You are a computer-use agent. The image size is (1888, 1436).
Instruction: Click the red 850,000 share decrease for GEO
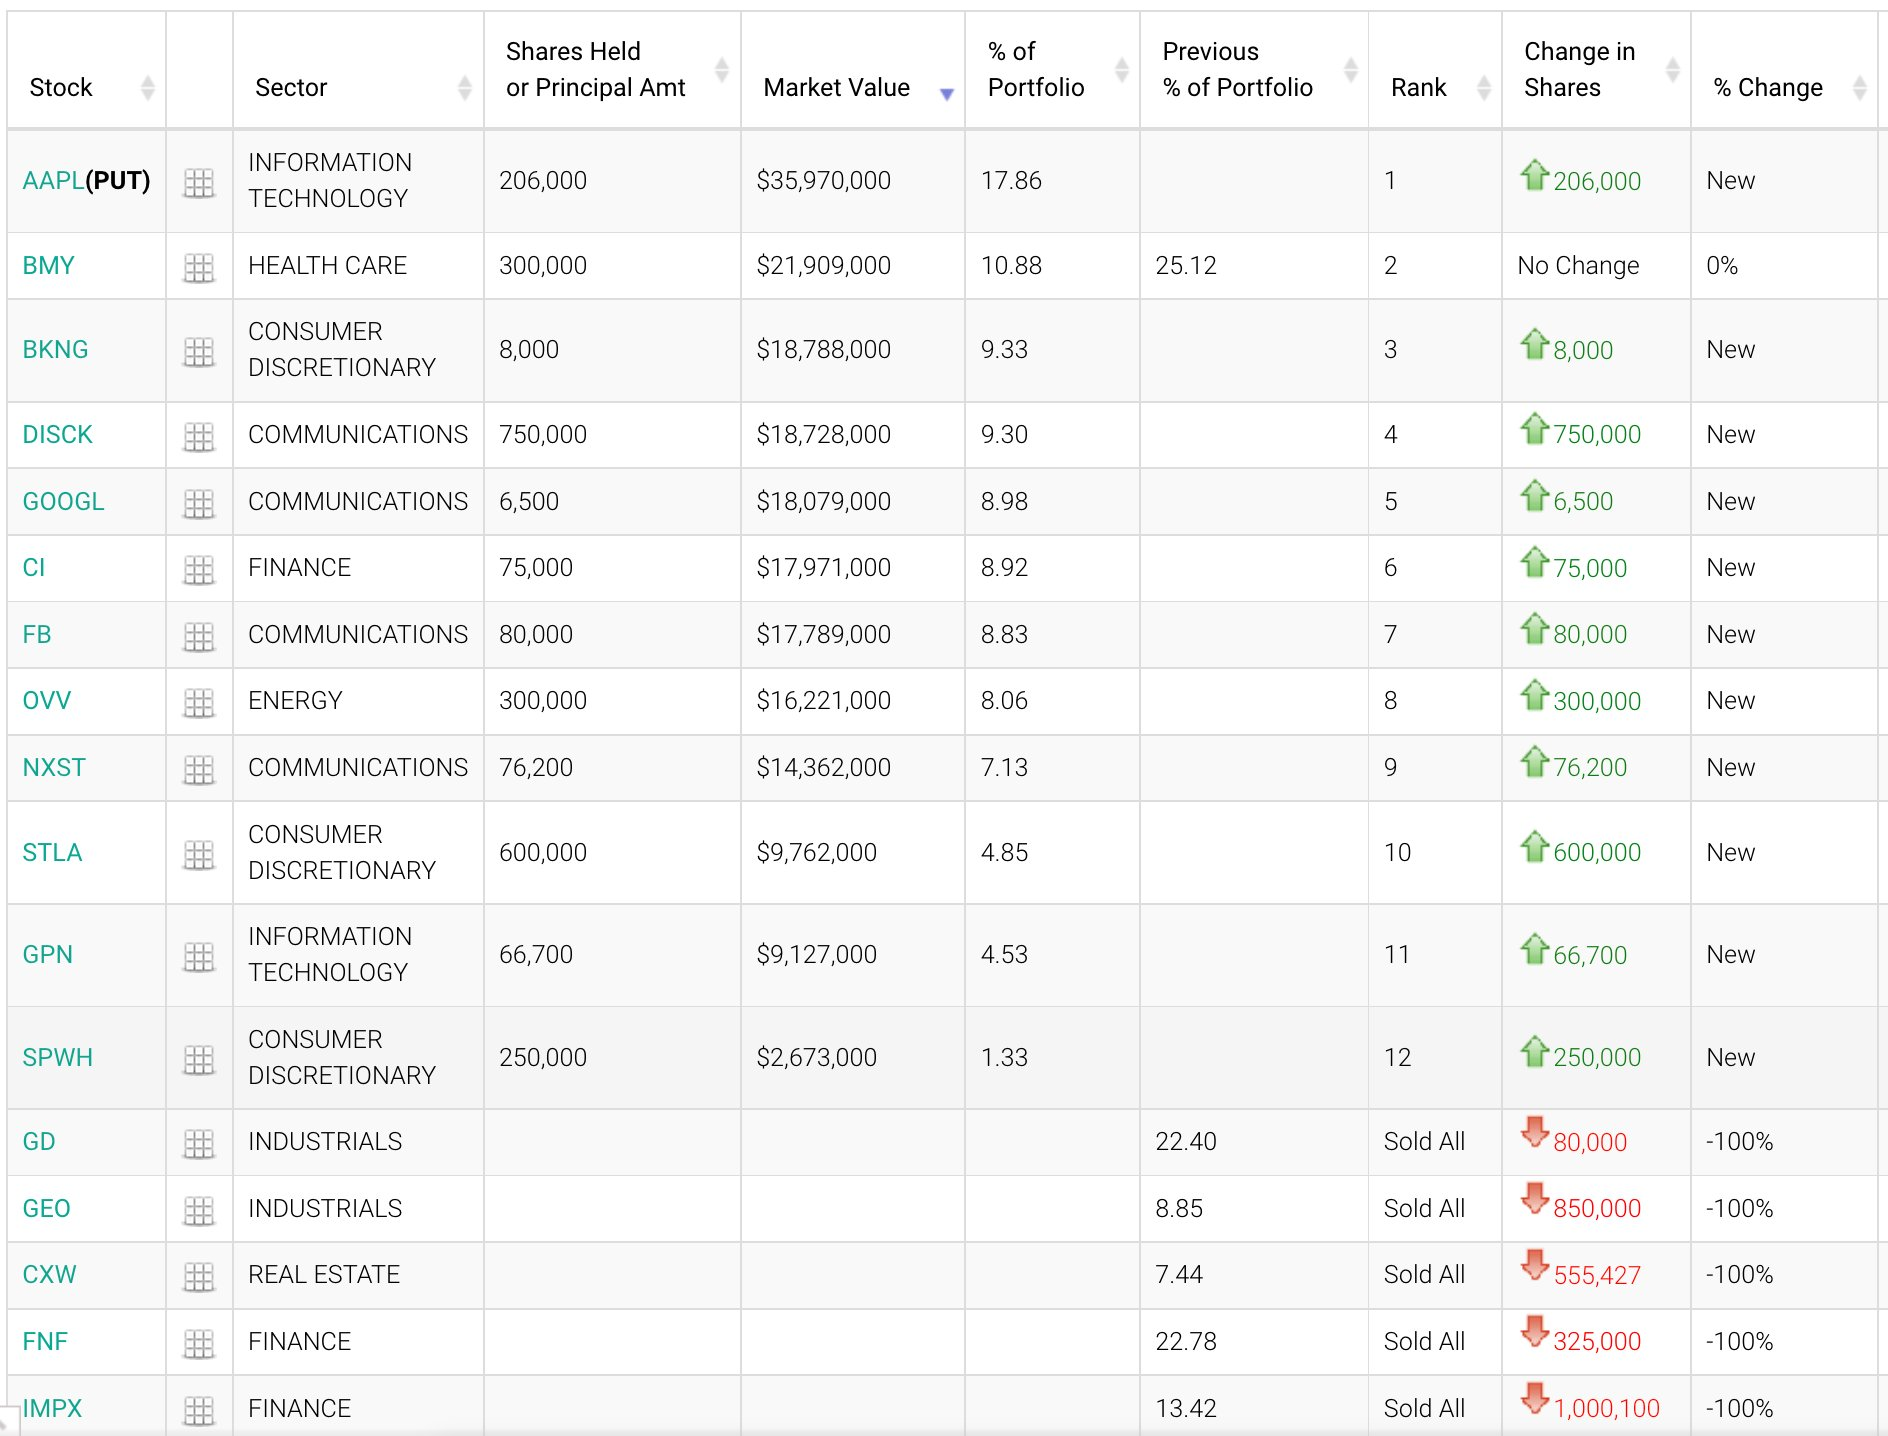(x=1596, y=1209)
